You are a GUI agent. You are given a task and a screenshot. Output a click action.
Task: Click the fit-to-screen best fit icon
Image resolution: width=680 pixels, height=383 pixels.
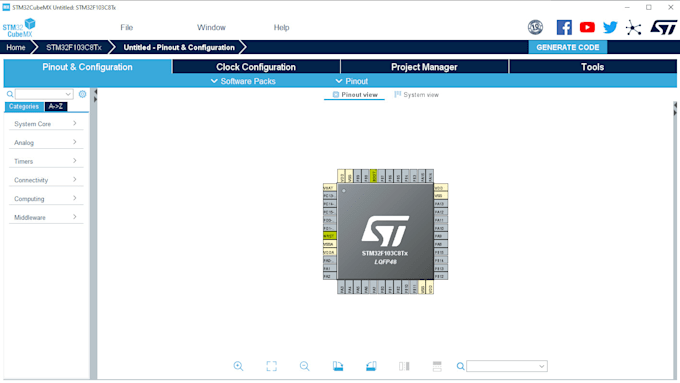[271, 366]
